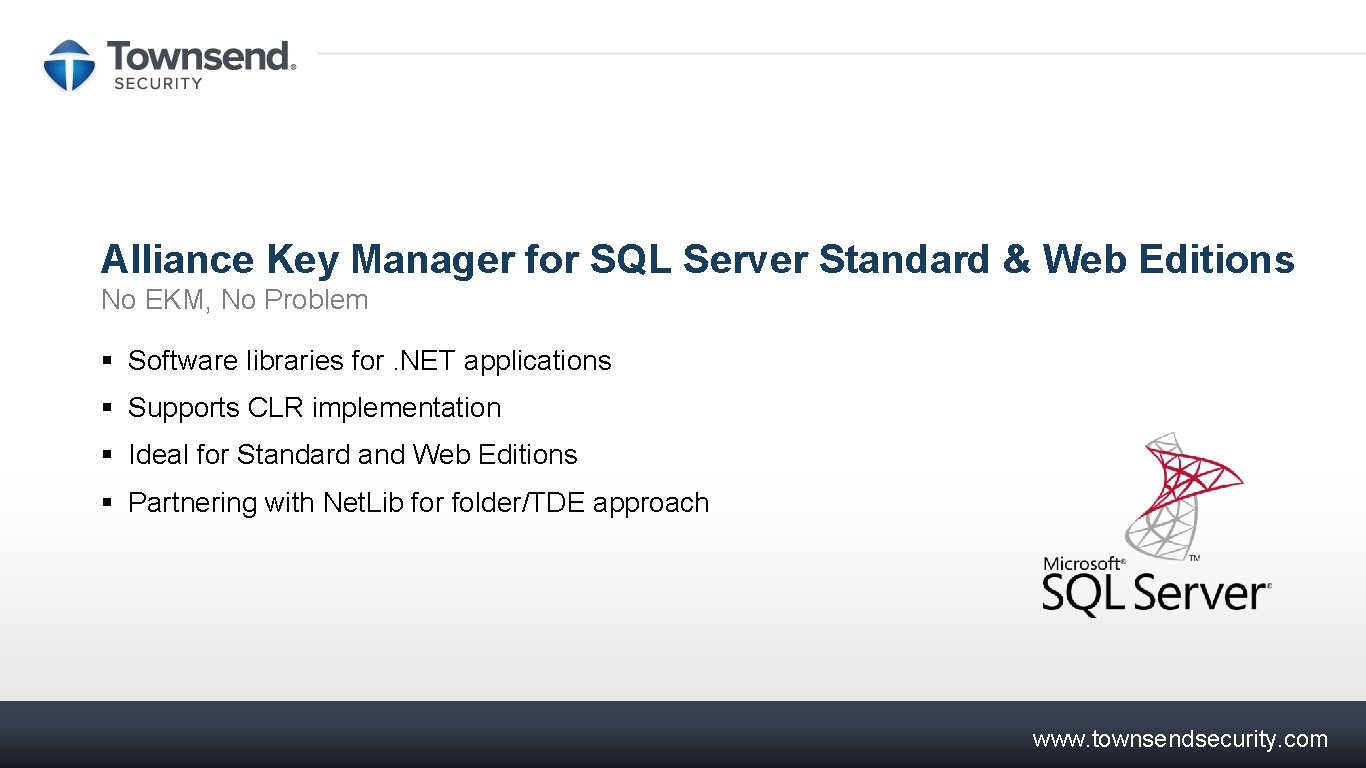This screenshot has width=1366, height=768.
Task: Click the SECURITY text under Townsend
Action: click(158, 84)
